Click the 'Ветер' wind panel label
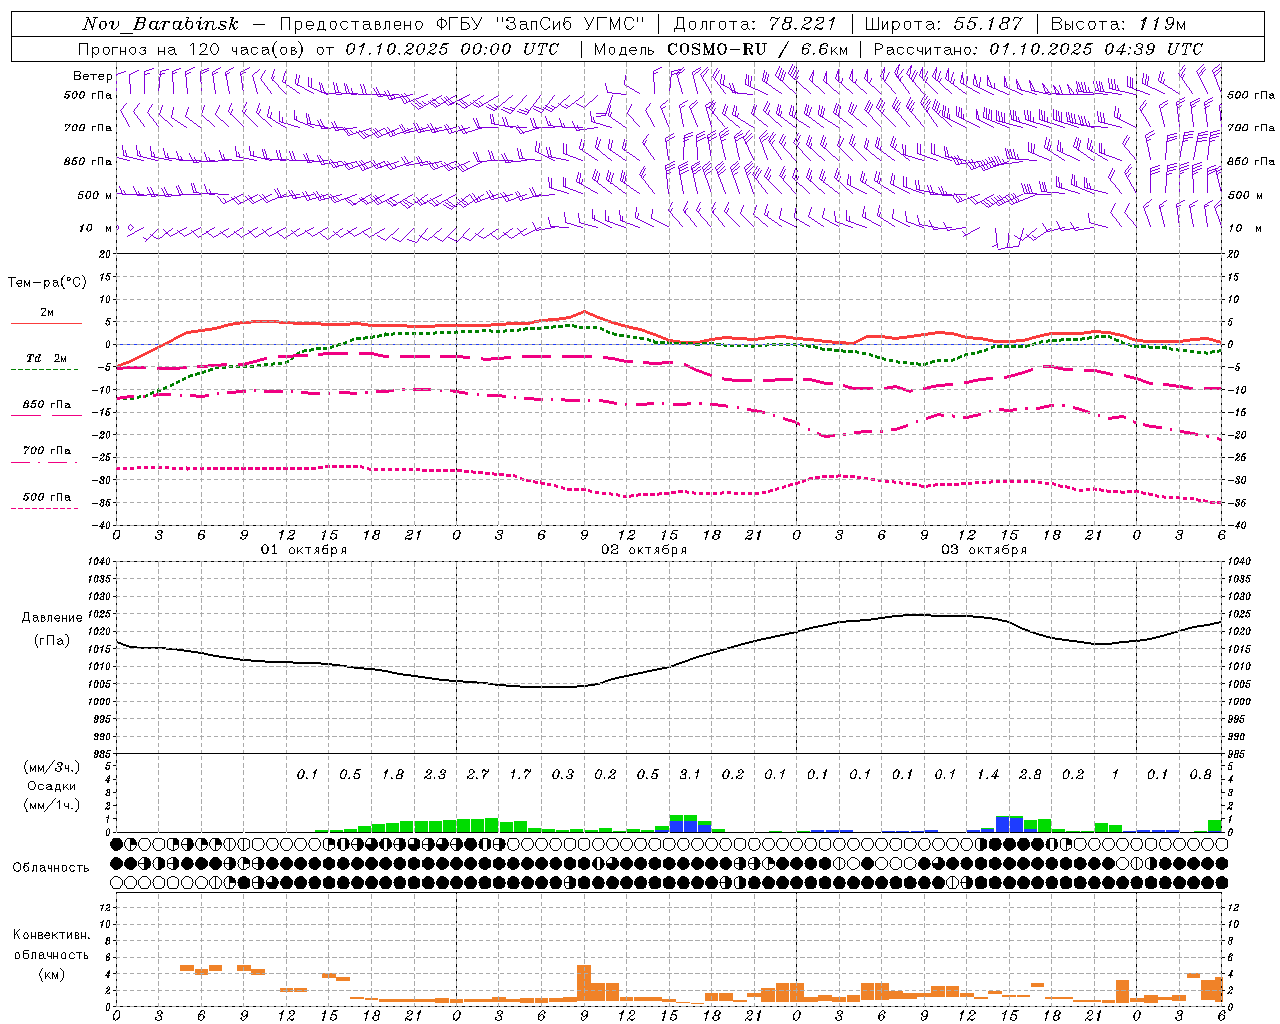The image size is (1280, 1024). (x=92, y=76)
